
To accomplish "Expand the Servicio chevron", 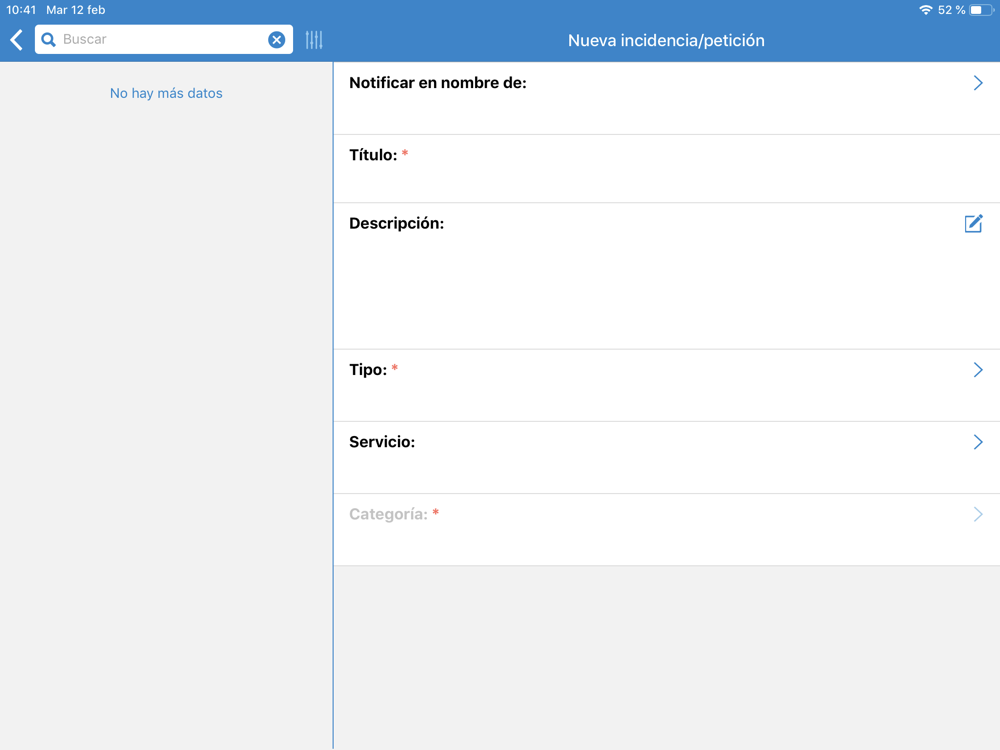I will point(978,442).
